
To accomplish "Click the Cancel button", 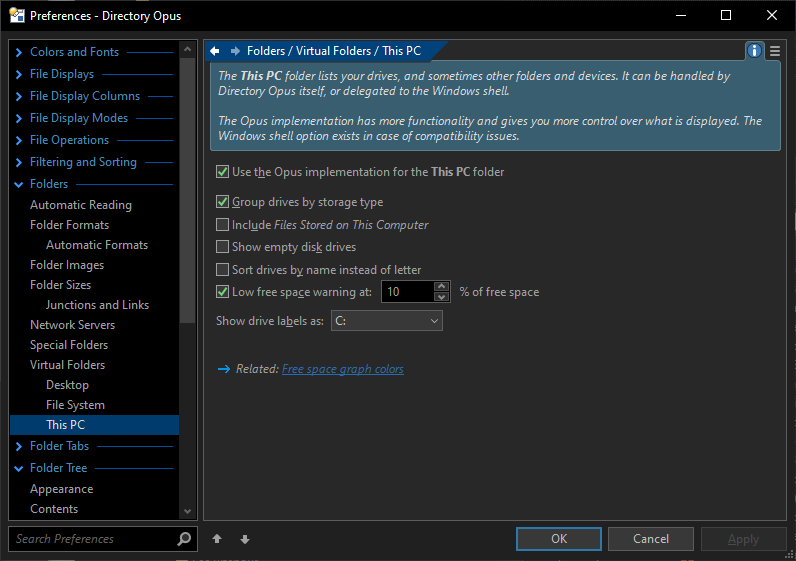I will [x=651, y=539].
